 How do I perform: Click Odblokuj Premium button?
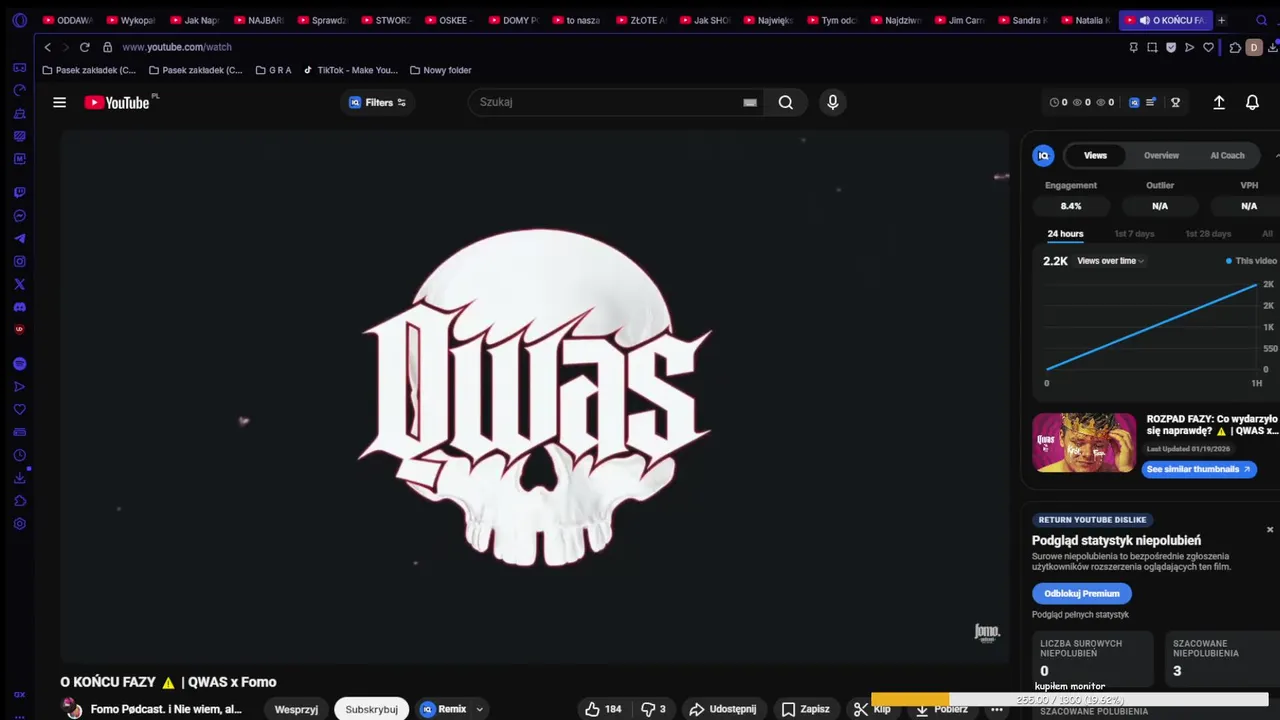coord(1081,593)
